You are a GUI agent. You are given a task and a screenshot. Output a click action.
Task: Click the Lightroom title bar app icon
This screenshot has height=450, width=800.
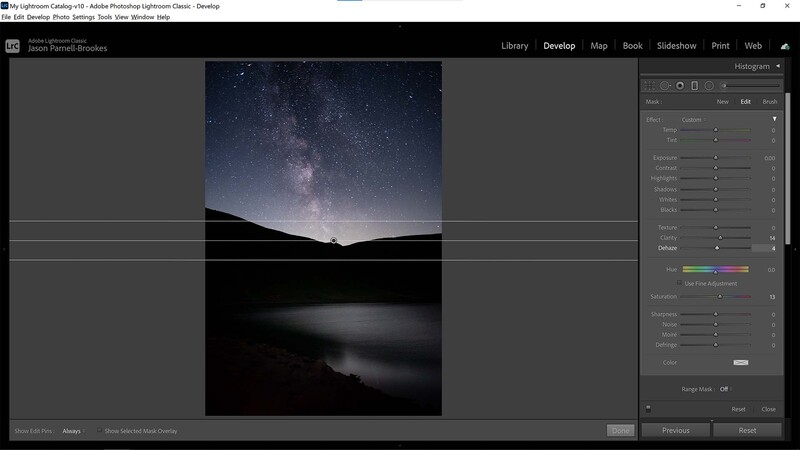point(5,6)
